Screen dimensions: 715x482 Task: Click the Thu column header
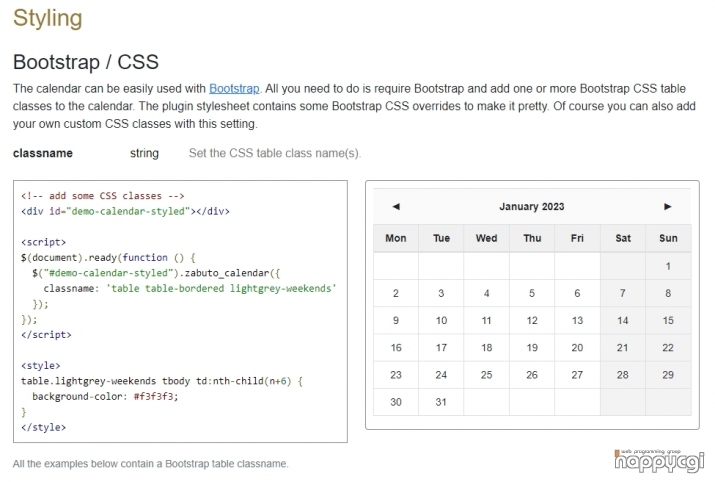coord(532,238)
